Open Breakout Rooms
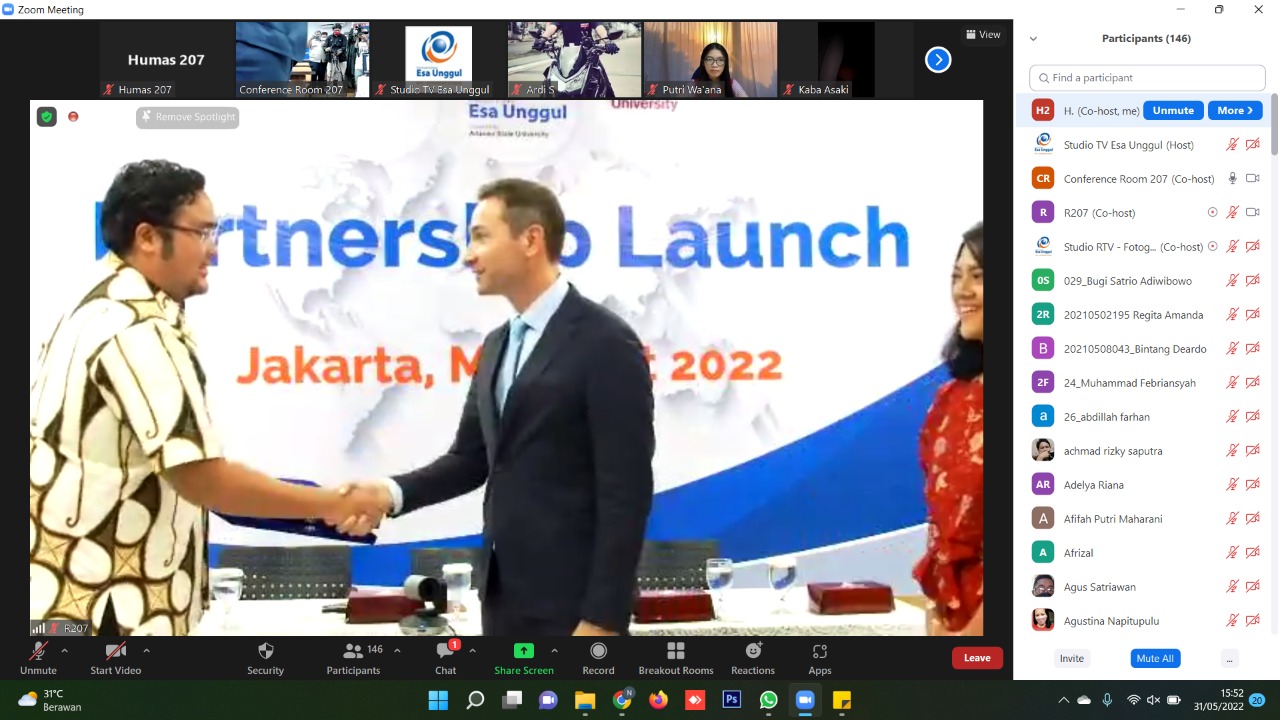 [676, 658]
